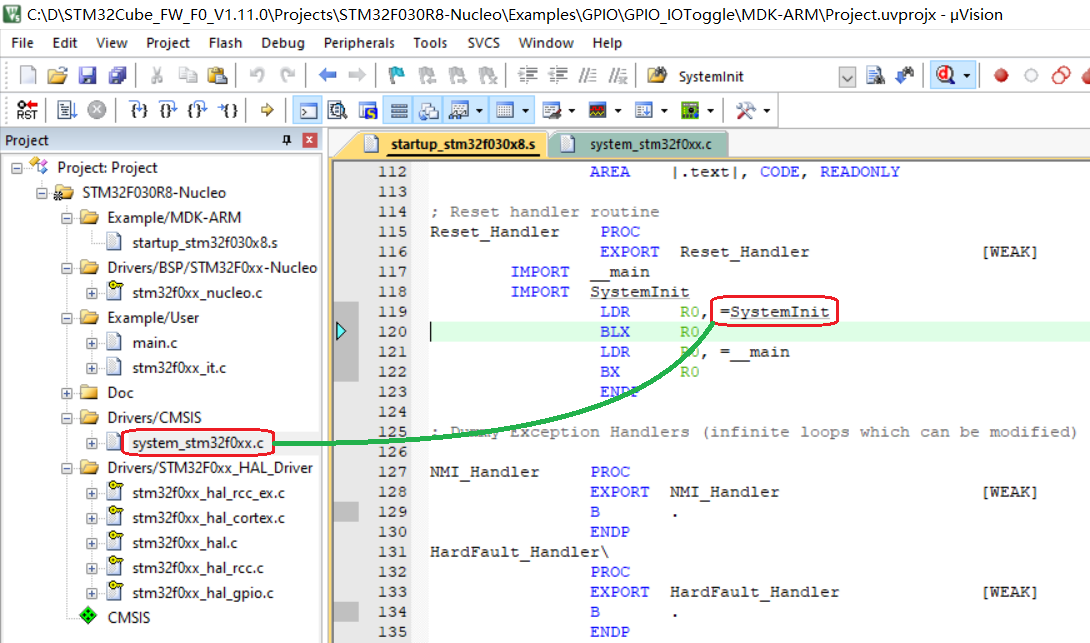Image resolution: width=1090 pixels, height=643 pixels.
Task: Run incremental find with the blue arrow binoculars icon
Action: pos(904,75)
